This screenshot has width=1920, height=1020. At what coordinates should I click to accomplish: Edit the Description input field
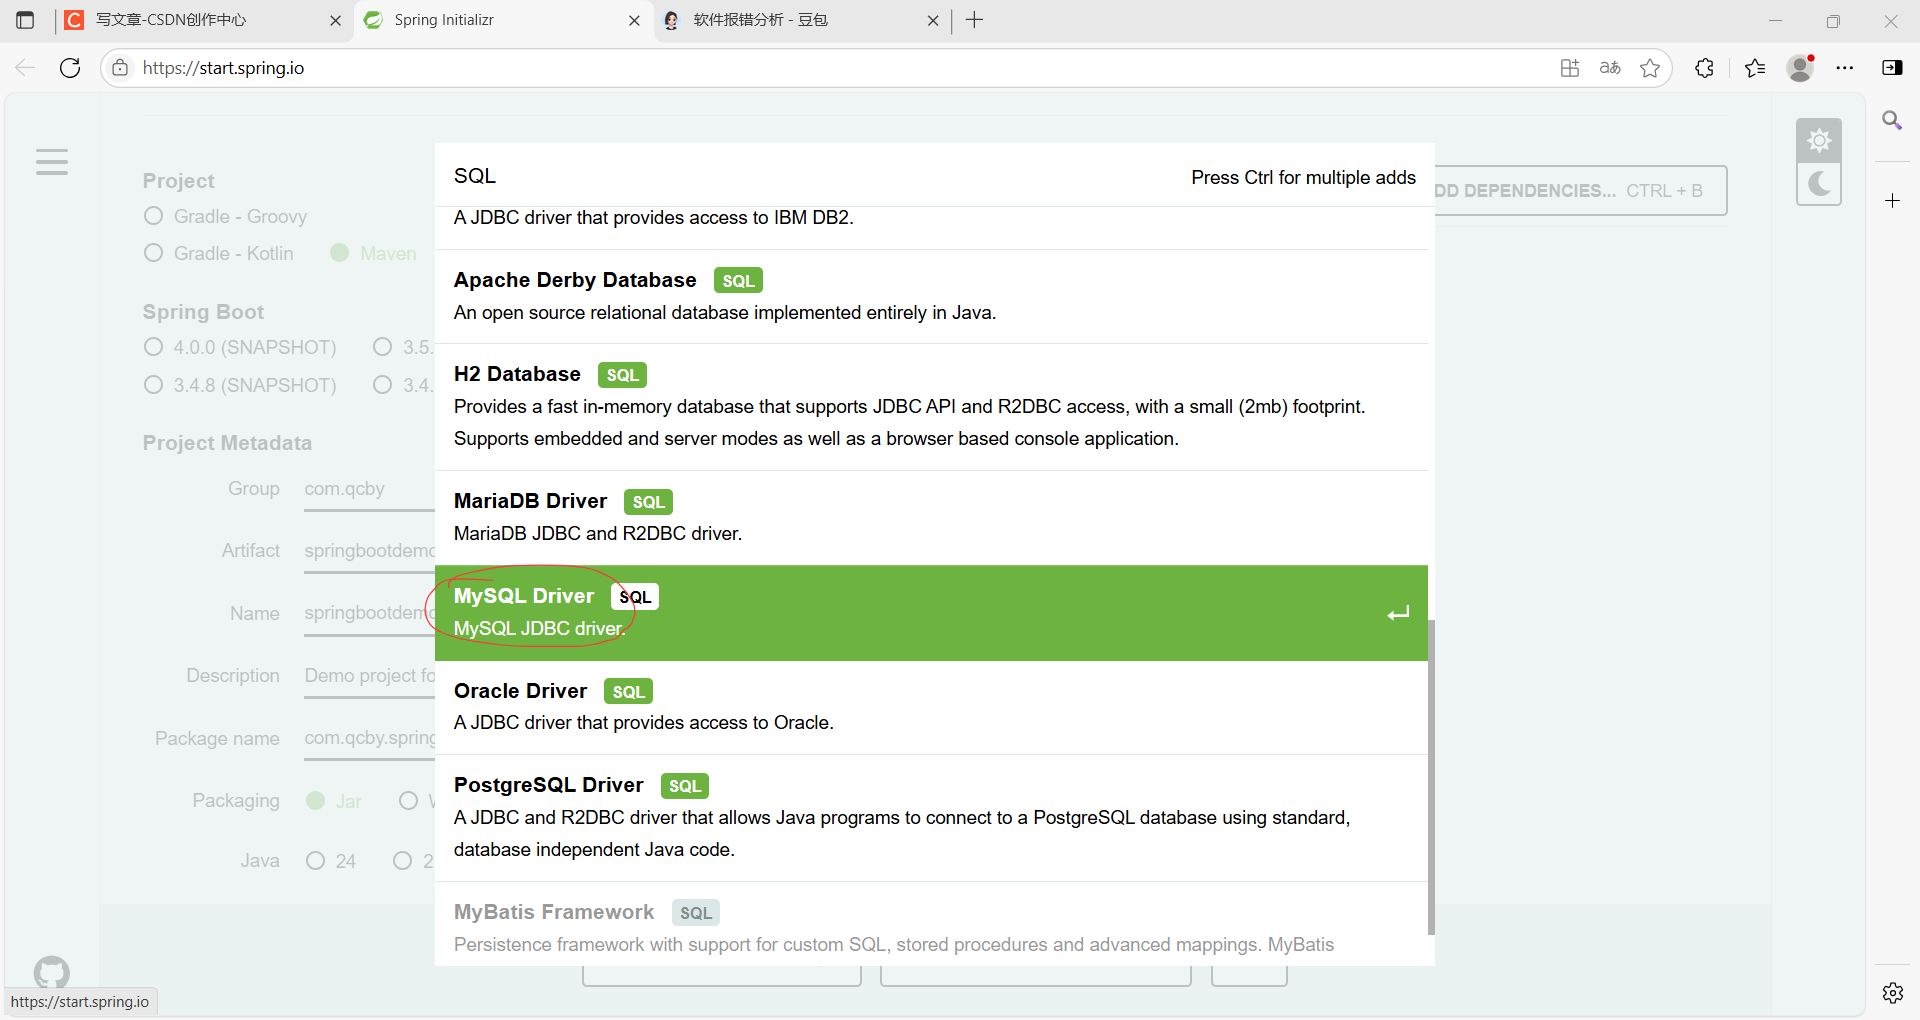(369, 676)
